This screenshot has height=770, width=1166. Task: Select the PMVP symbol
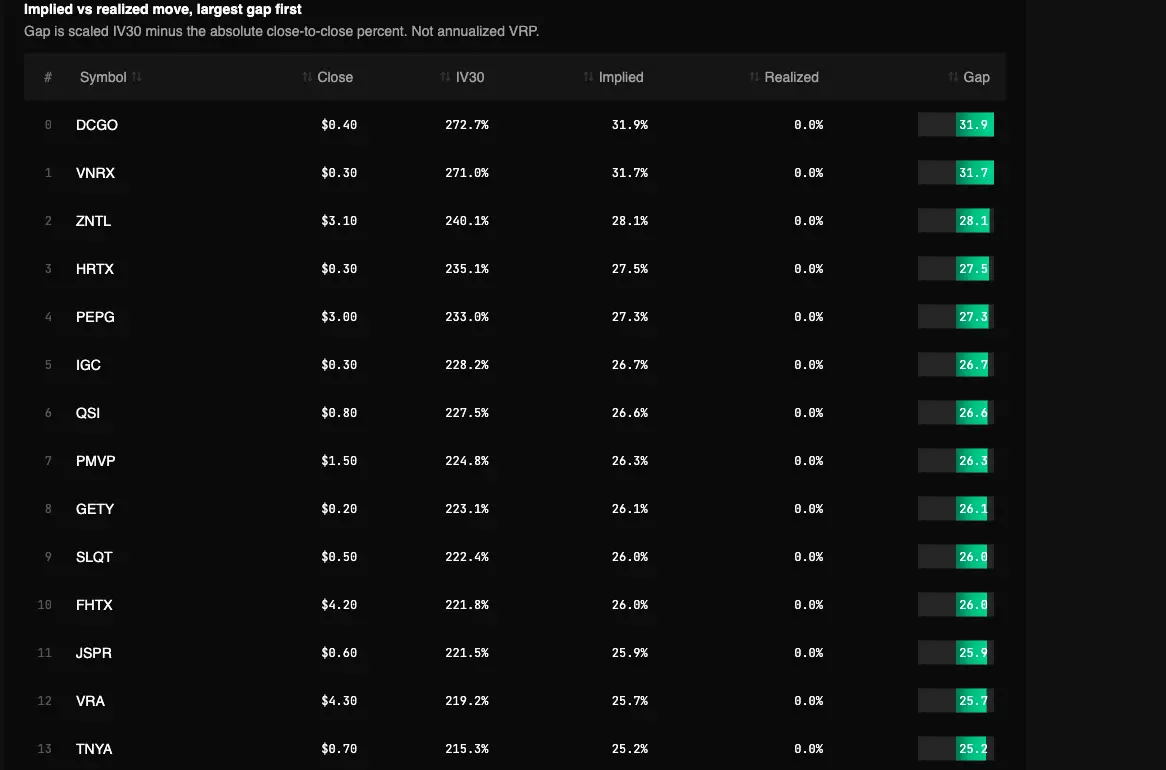95,461
